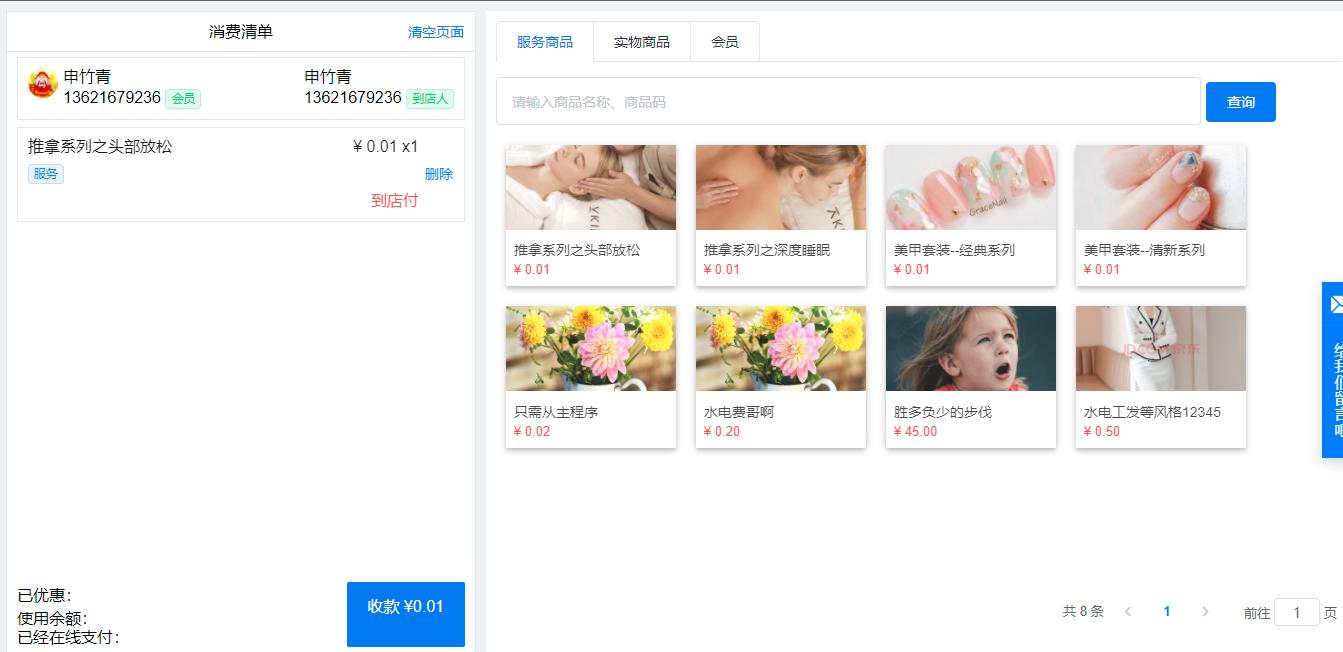
Task: Click the red 到店付 text
Action: pyautogui.click(x=394, y=201)
